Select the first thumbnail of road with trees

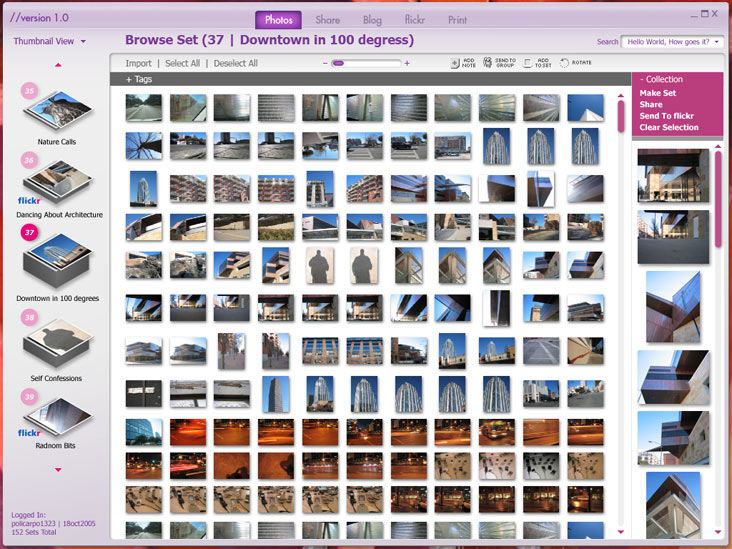click(x=144, y=107)
